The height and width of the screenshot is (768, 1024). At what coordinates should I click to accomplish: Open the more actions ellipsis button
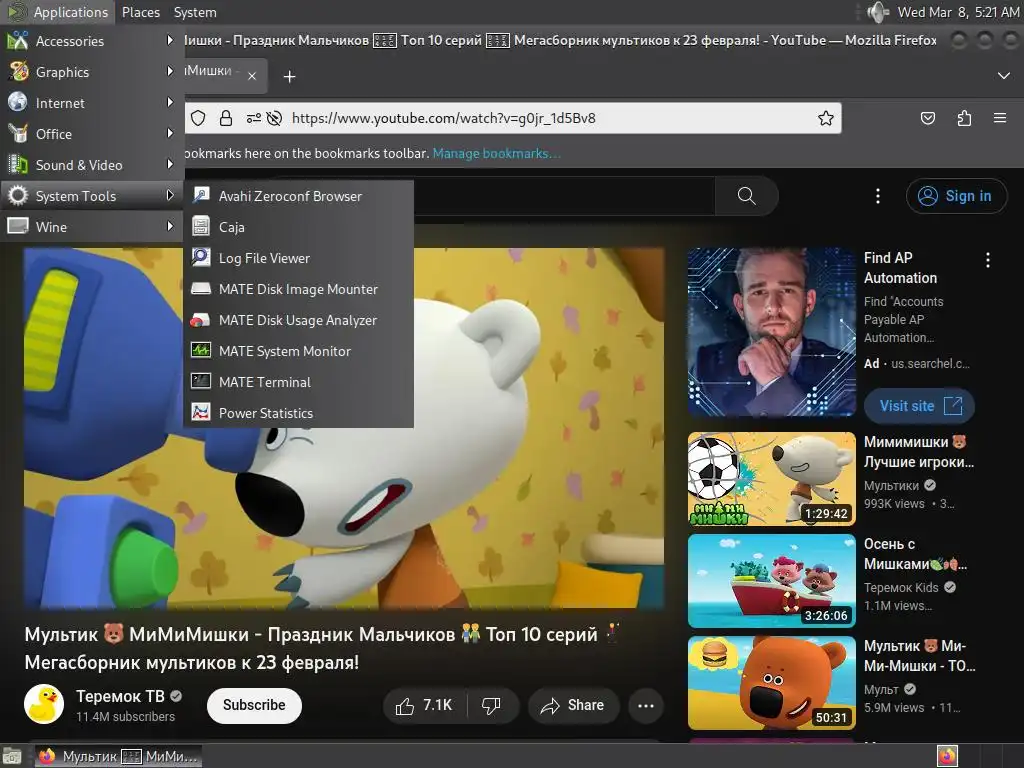point(646,705)
